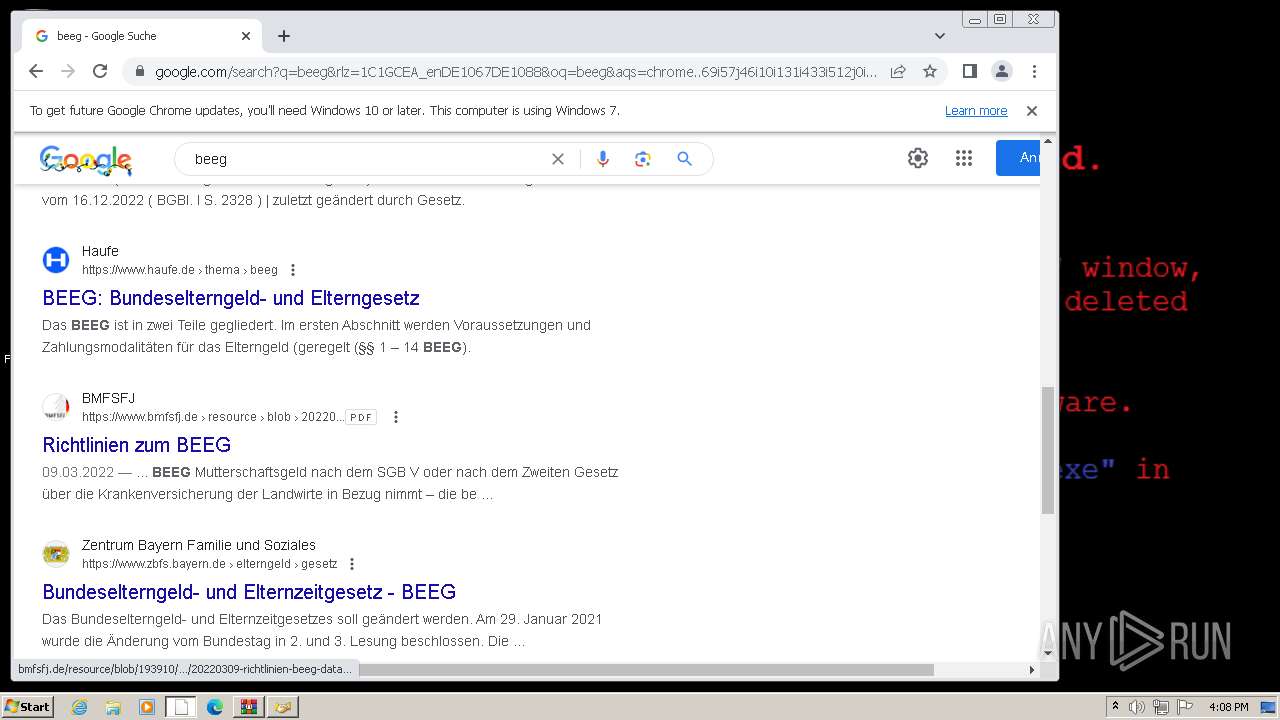Image resolution: width=1280 pixels, height=720 pixels.
Task: Open 'Richtlinien zum BEEG' result
Action: click(137, 445)
